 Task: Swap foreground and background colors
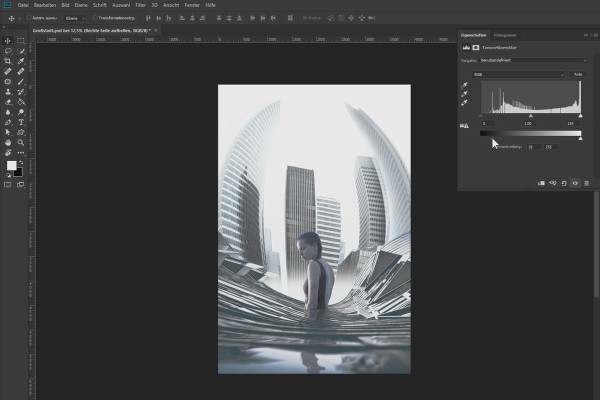21,163
